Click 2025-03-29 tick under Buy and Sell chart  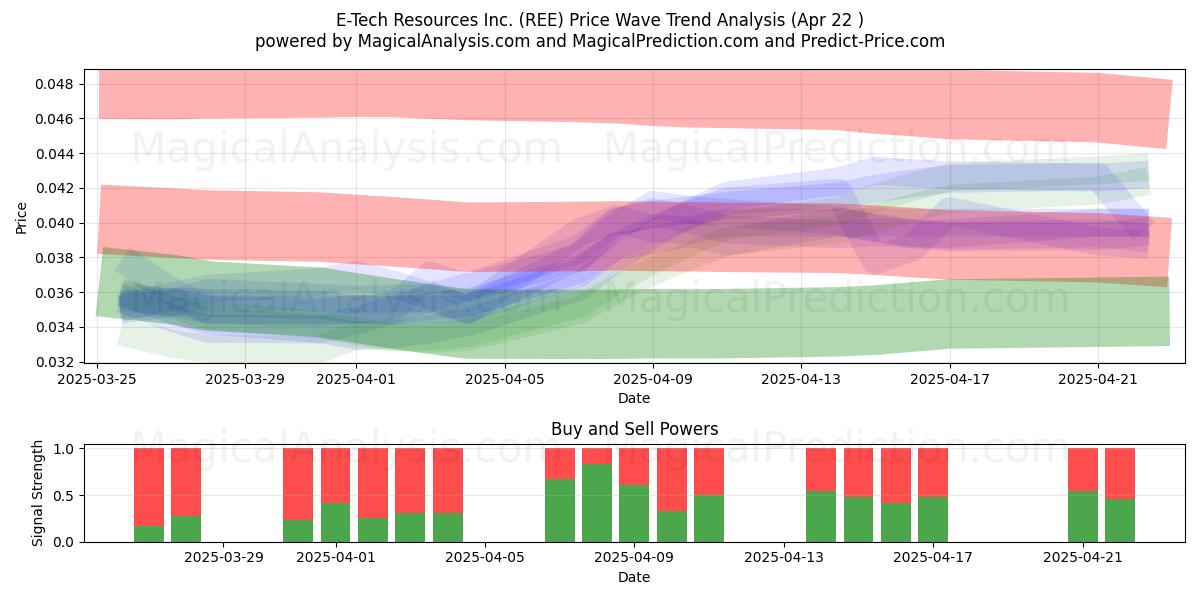[x=224, y=558]
